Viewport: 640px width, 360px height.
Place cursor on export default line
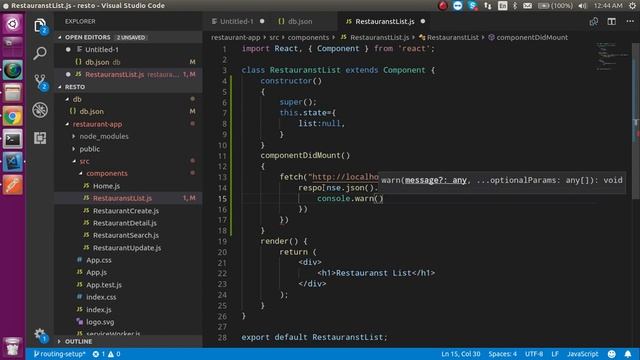tap(314, 337)
